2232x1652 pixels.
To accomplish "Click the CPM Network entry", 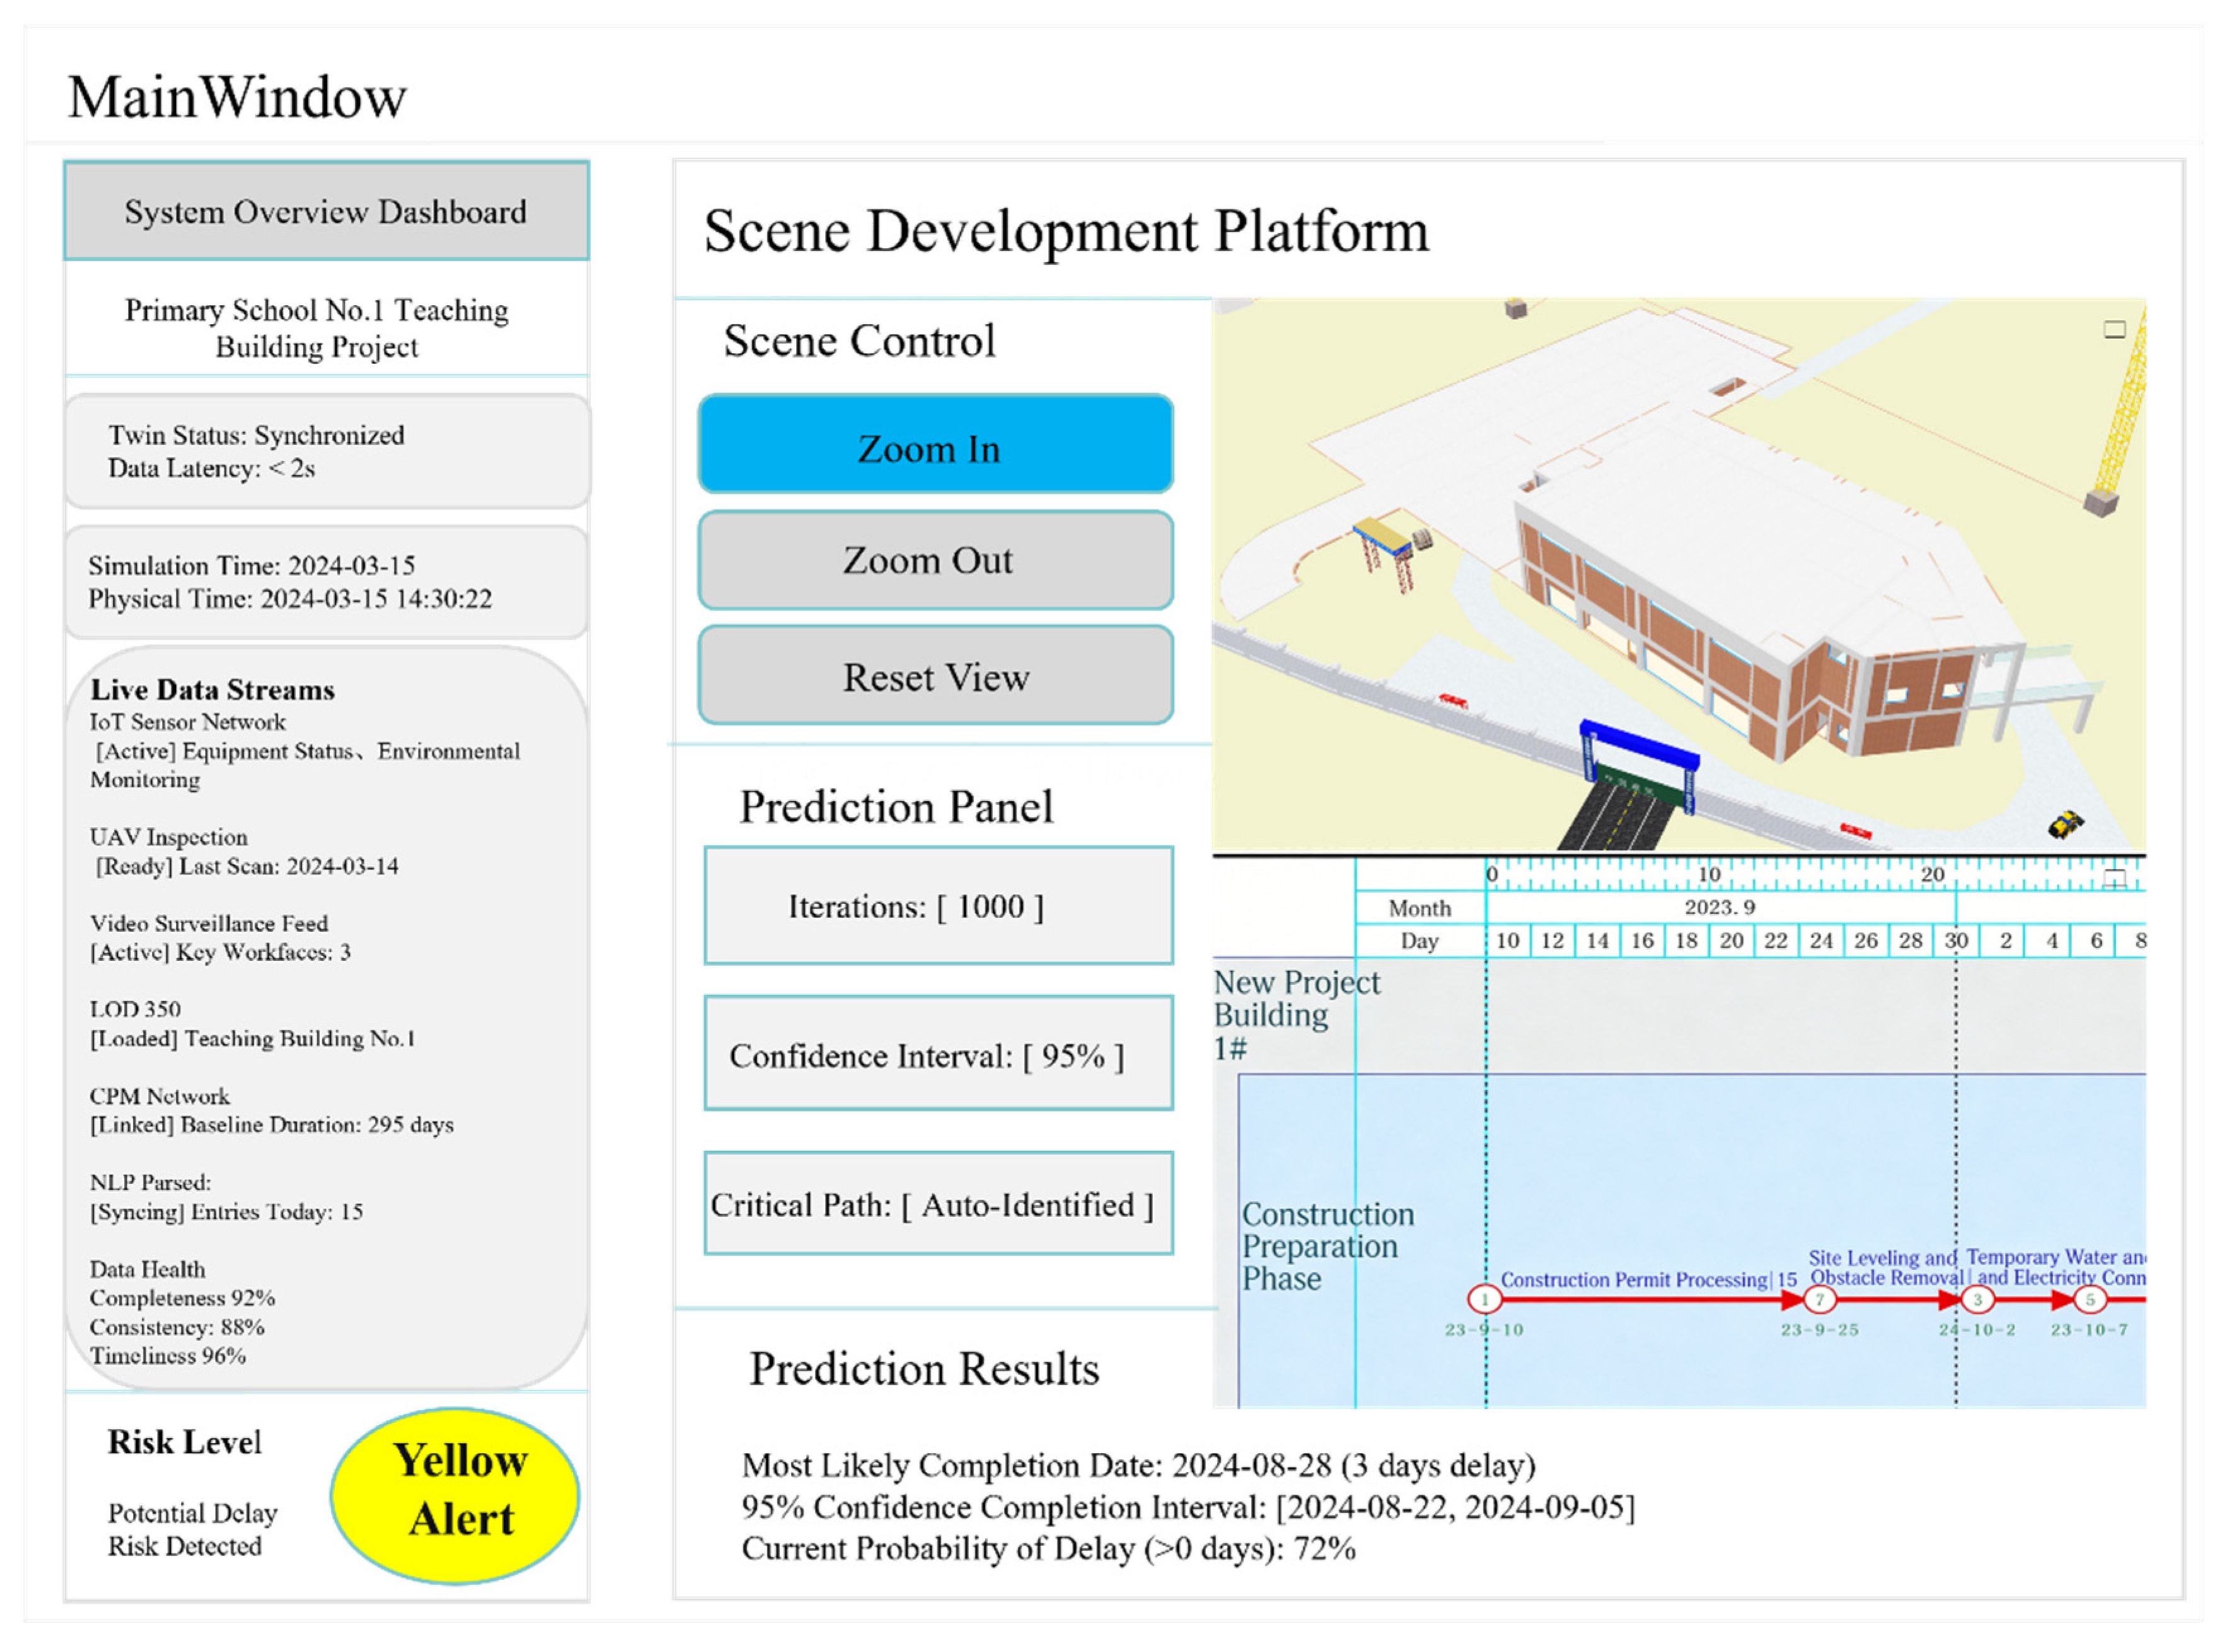I will coord(271,1110).
